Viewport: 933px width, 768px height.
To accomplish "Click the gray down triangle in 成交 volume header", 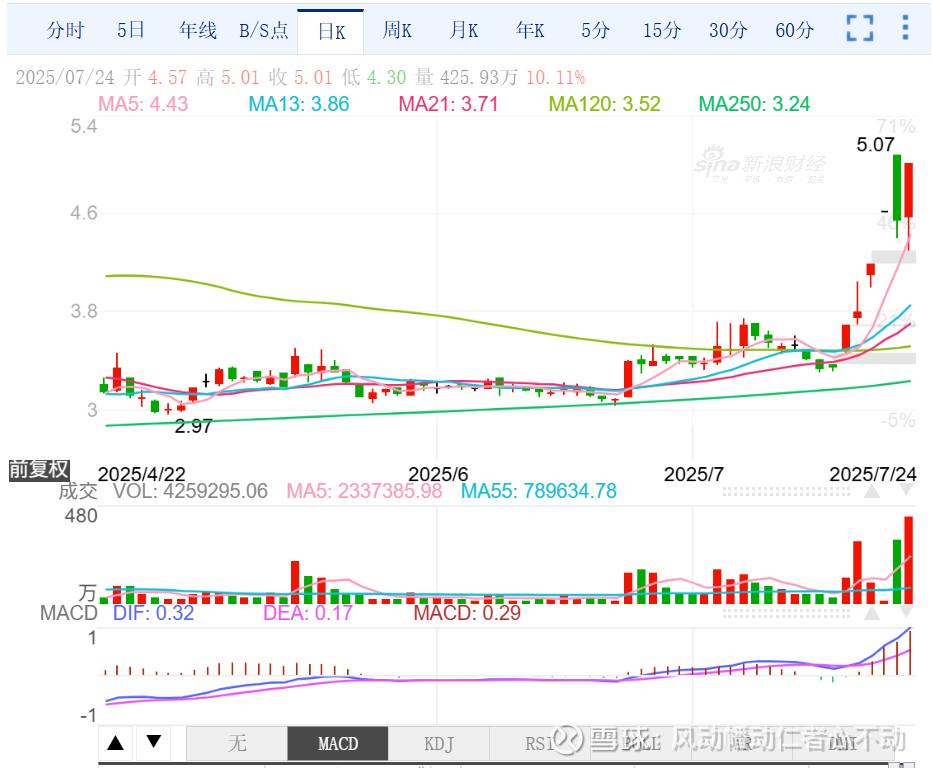I will [x=906, y=491].
